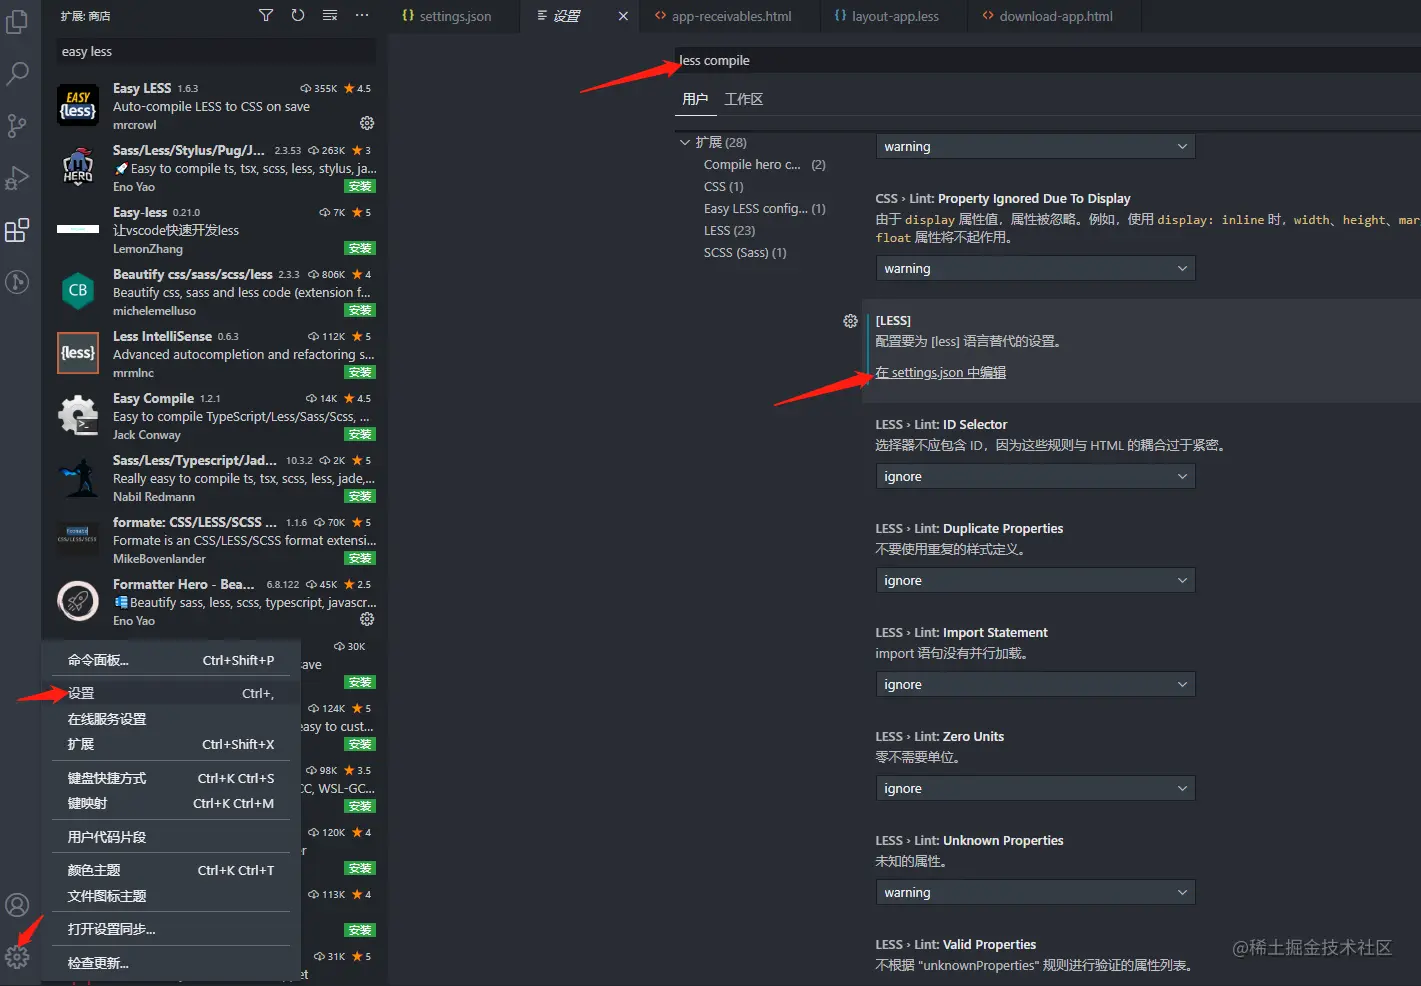The width and height of the screenshot is (1421, 986).
Task: Open the LESS Lint ID Selector dropdown
Action: 1035,476
